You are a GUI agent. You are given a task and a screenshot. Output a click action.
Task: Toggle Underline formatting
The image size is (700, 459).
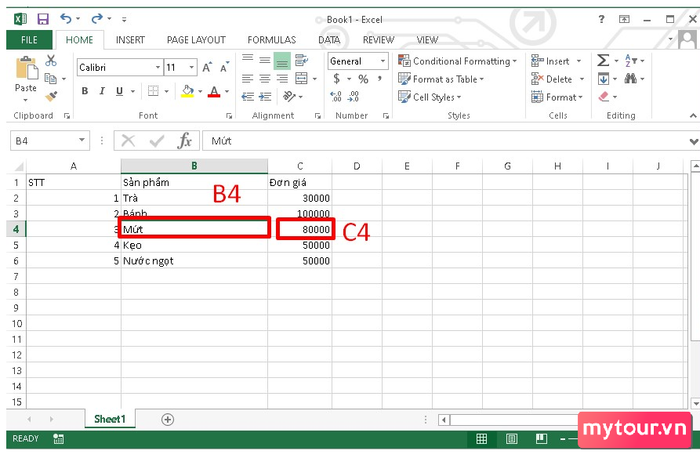[119, 91]
